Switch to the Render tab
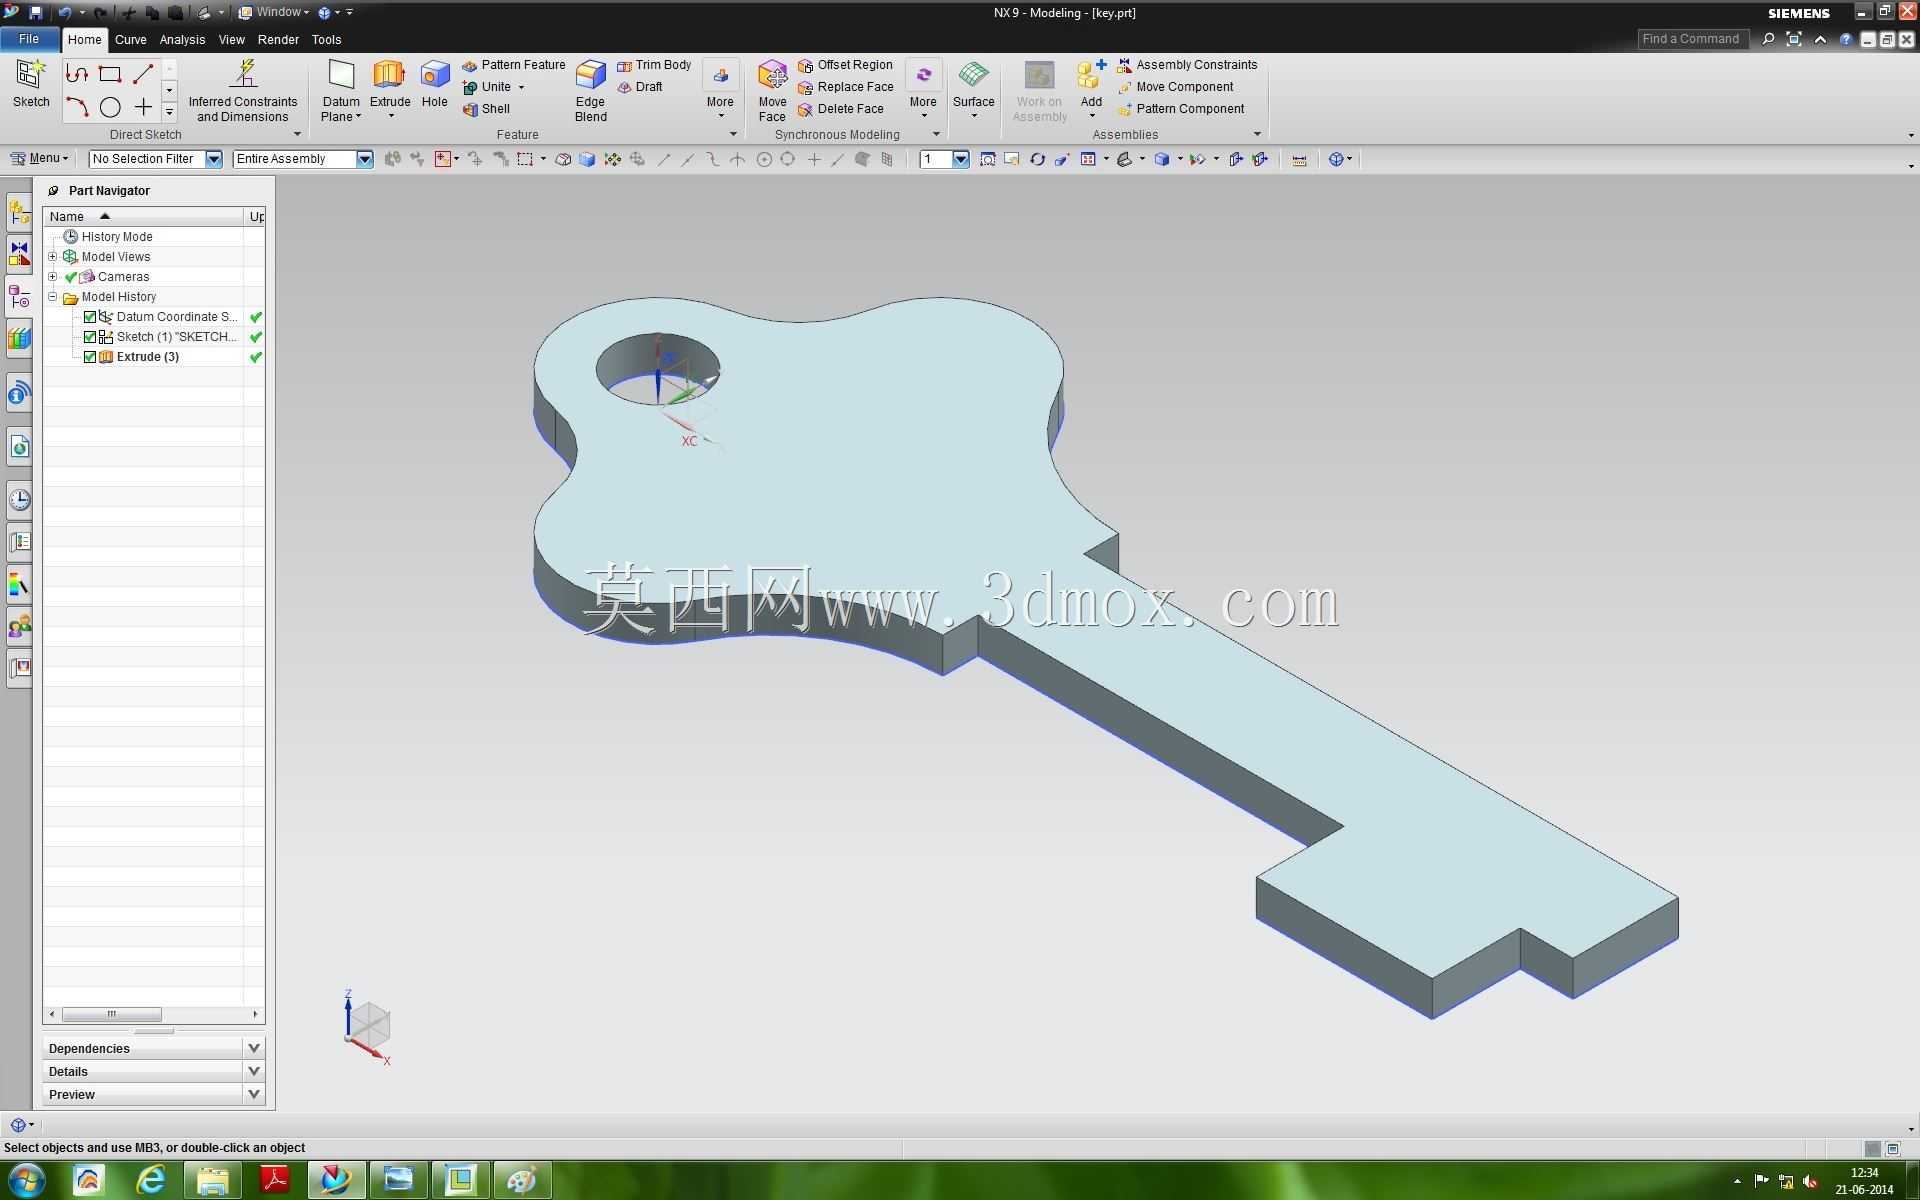1920x1200 pixels. click(x=278, y=40)
